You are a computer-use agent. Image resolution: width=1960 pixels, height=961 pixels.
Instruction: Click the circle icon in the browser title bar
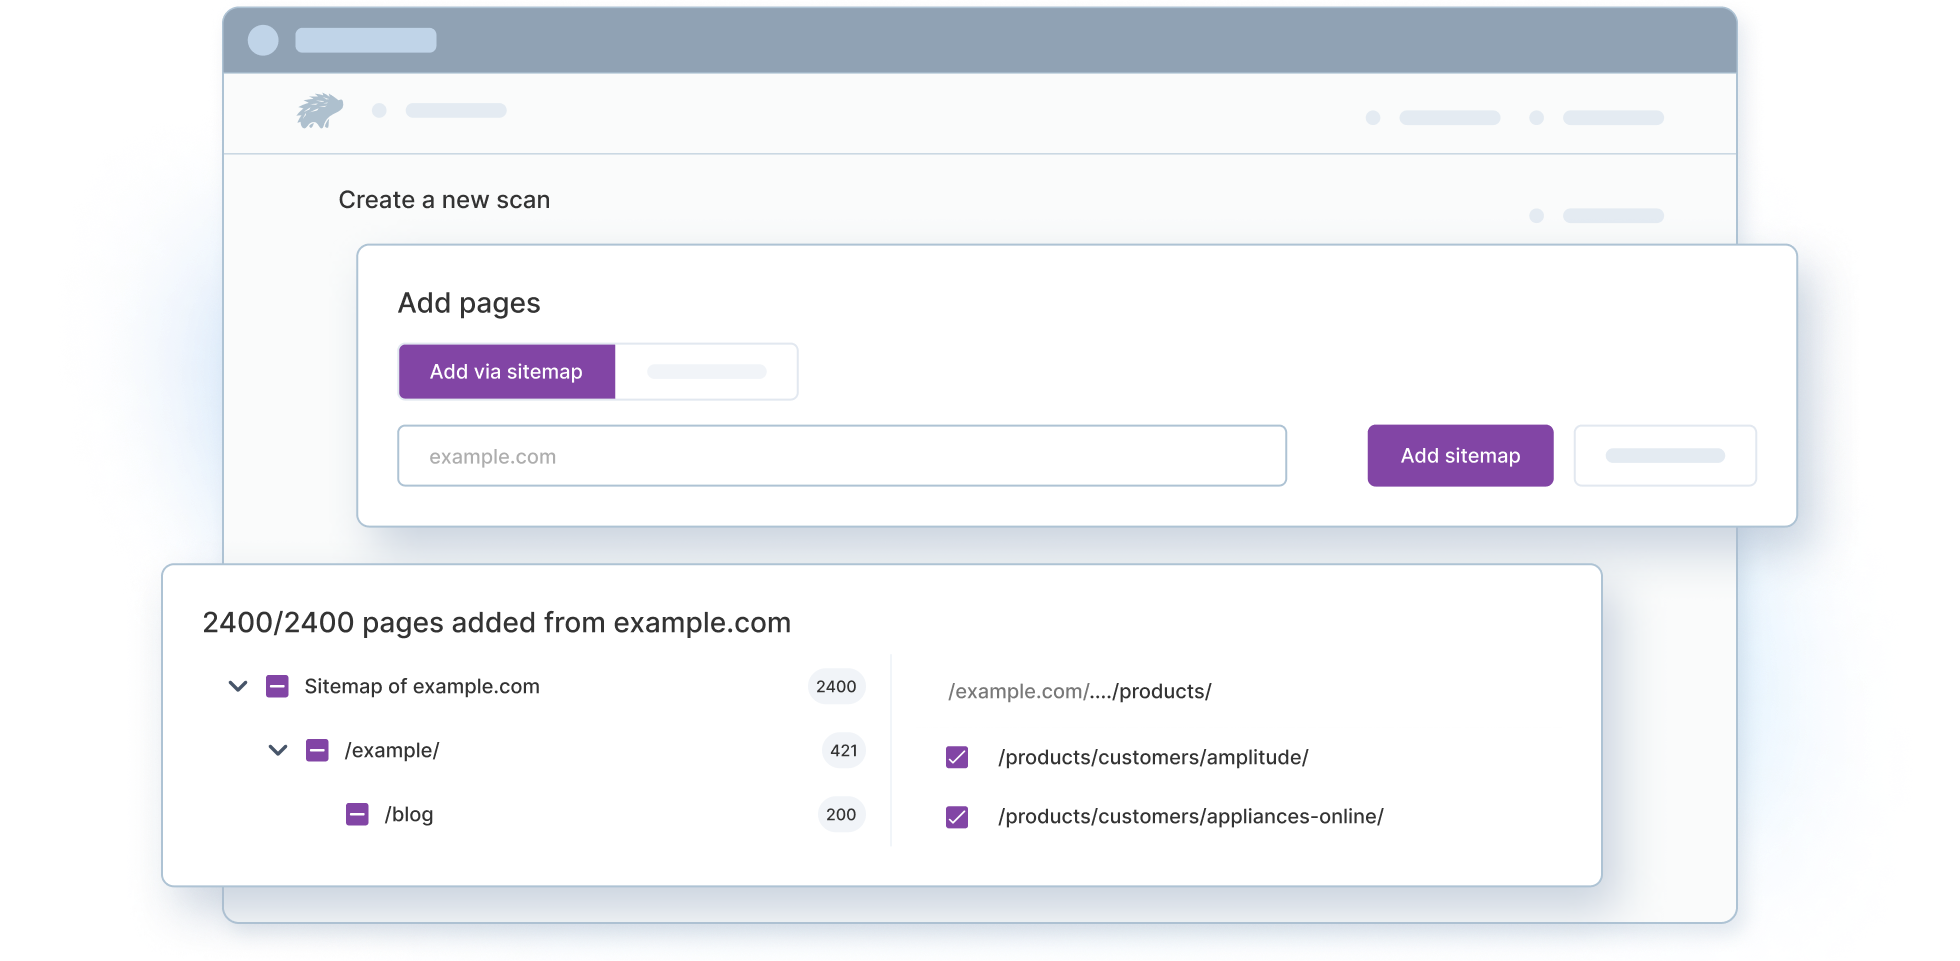coord(263,40)
